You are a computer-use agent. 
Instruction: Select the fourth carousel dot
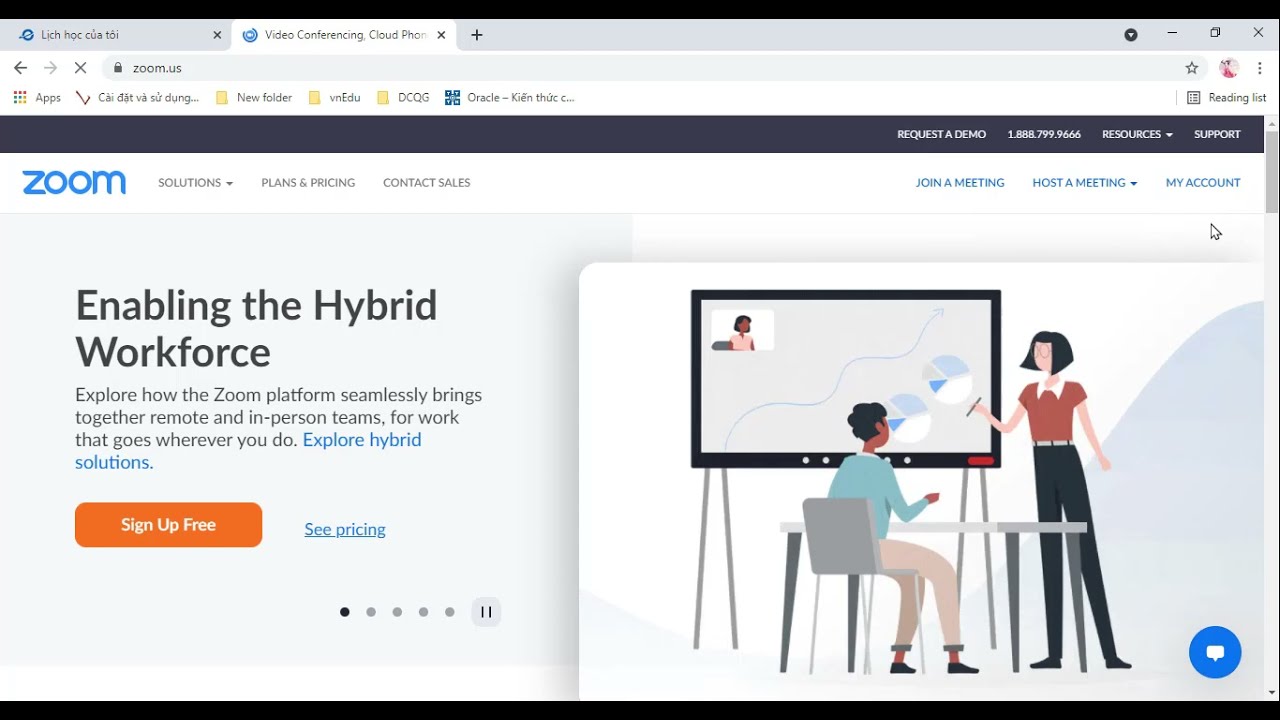(x=423, y=612)
